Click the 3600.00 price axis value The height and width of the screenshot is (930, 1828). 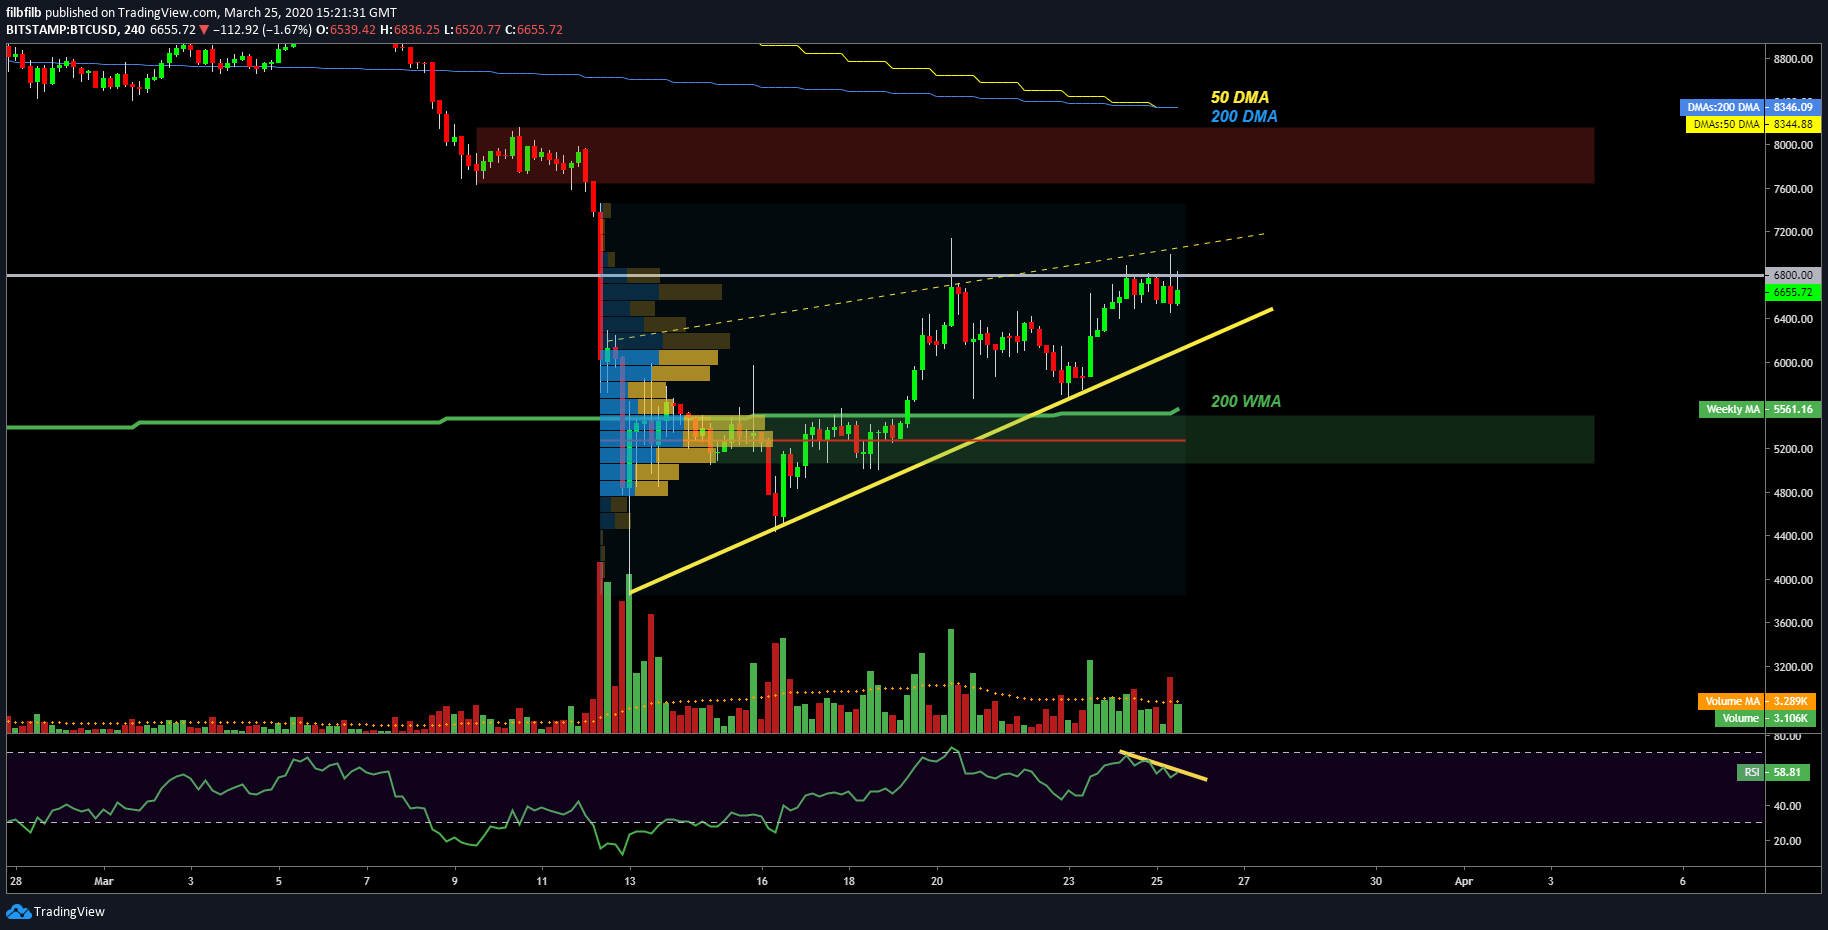1793,623
